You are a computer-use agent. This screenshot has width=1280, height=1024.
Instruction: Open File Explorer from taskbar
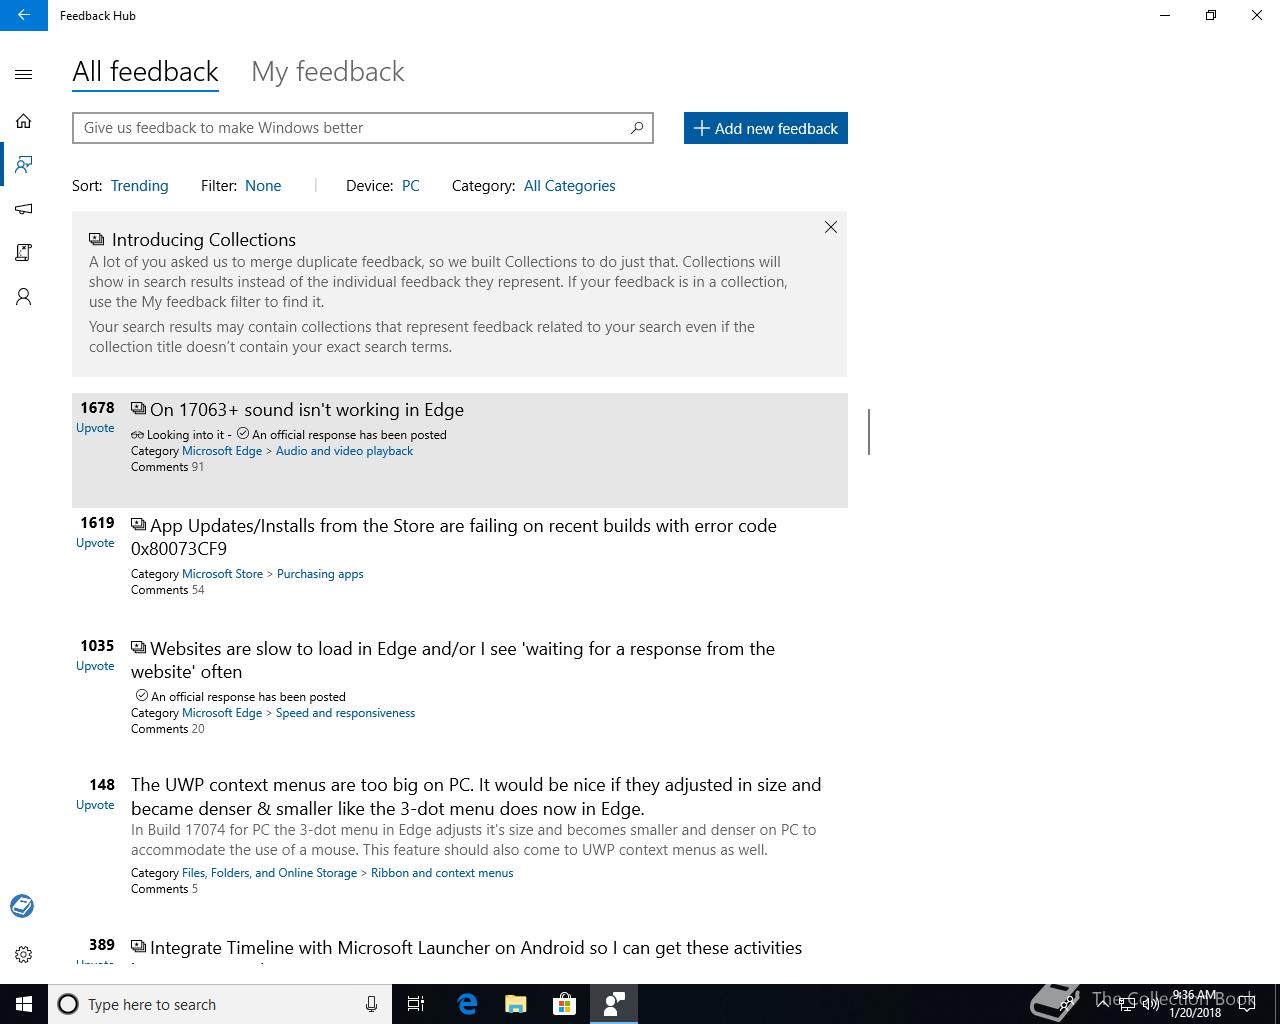(516, 1004)
